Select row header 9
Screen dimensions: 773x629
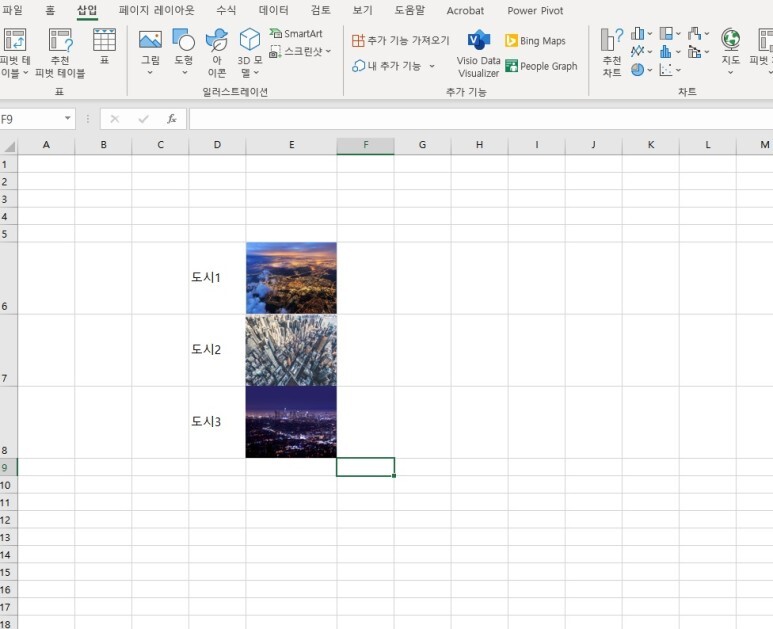tap(8, 467)
